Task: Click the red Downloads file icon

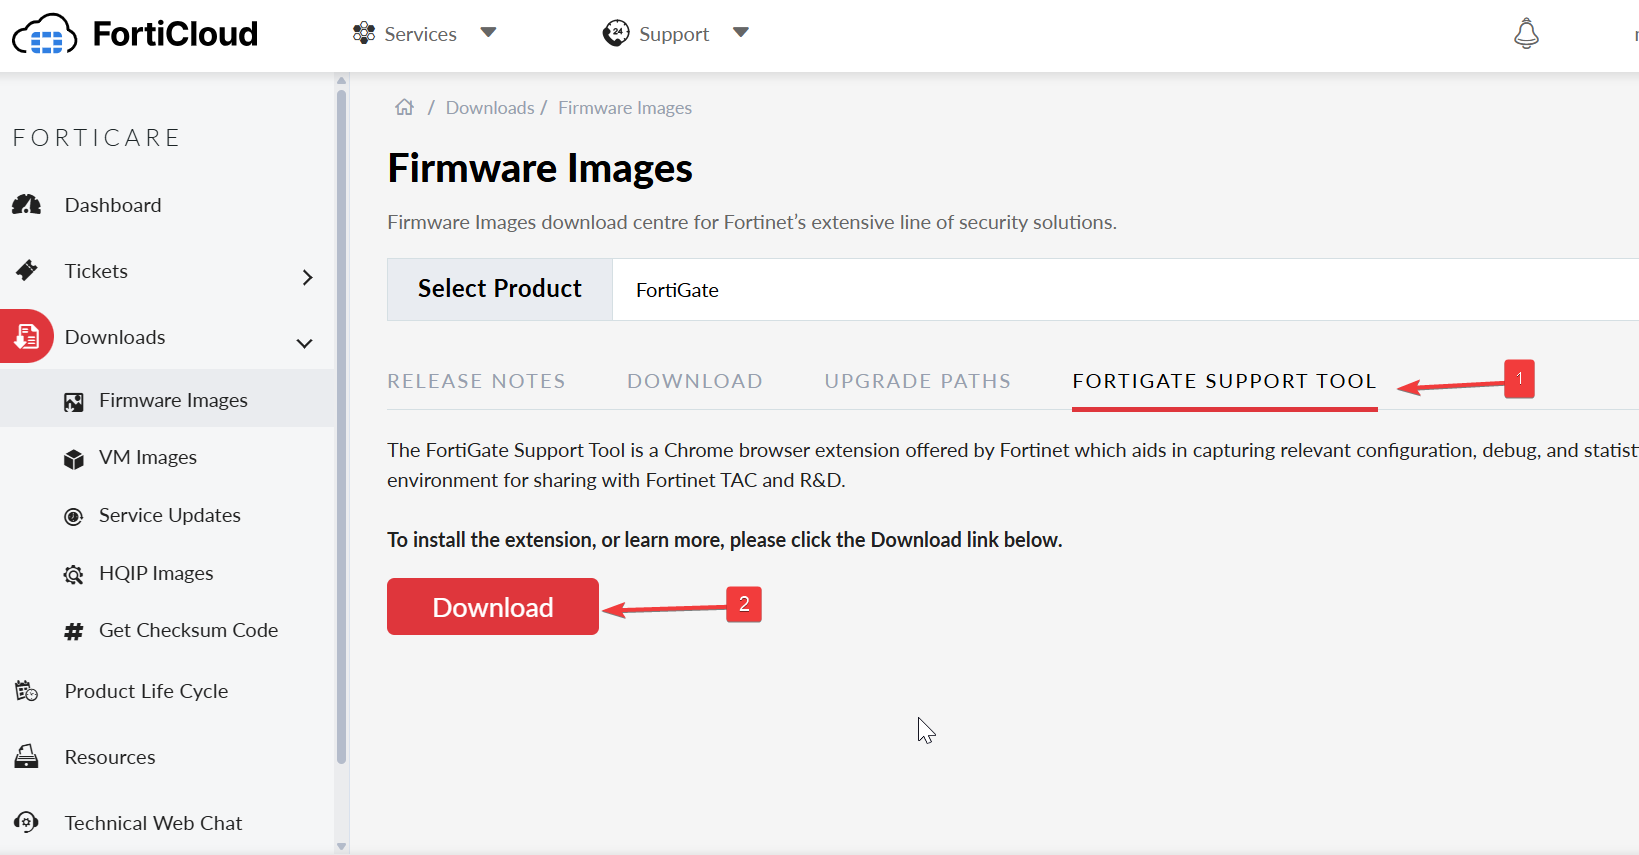Action: (27, 336)
